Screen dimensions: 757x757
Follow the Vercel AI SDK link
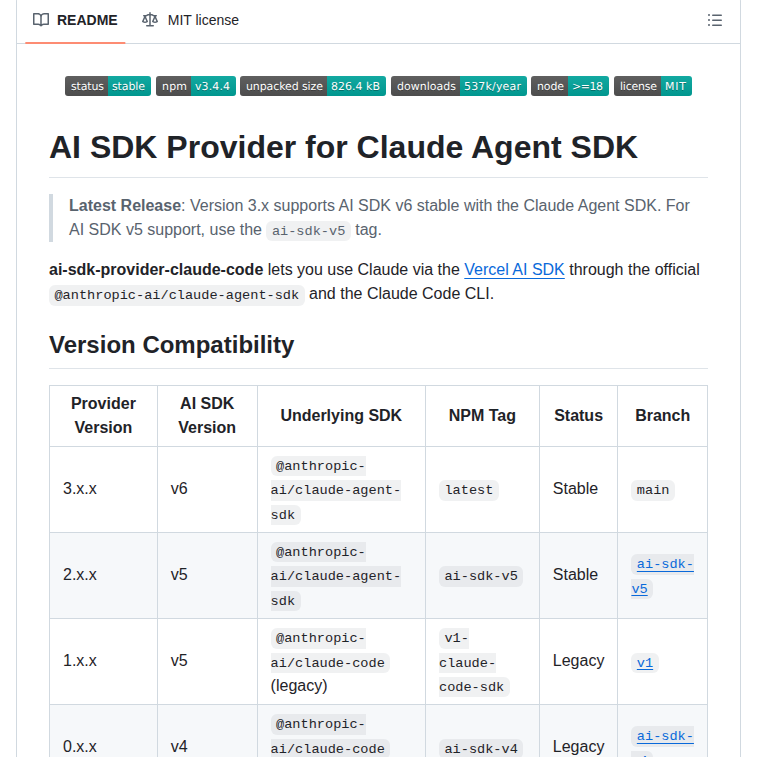(x=514, y=269)
